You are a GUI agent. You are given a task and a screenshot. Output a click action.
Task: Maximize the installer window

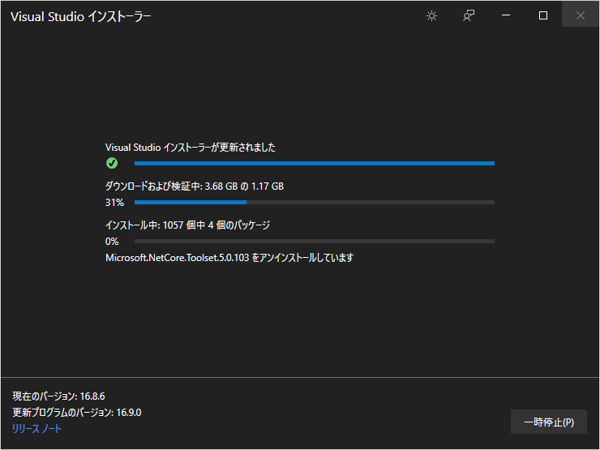point(543,16)
